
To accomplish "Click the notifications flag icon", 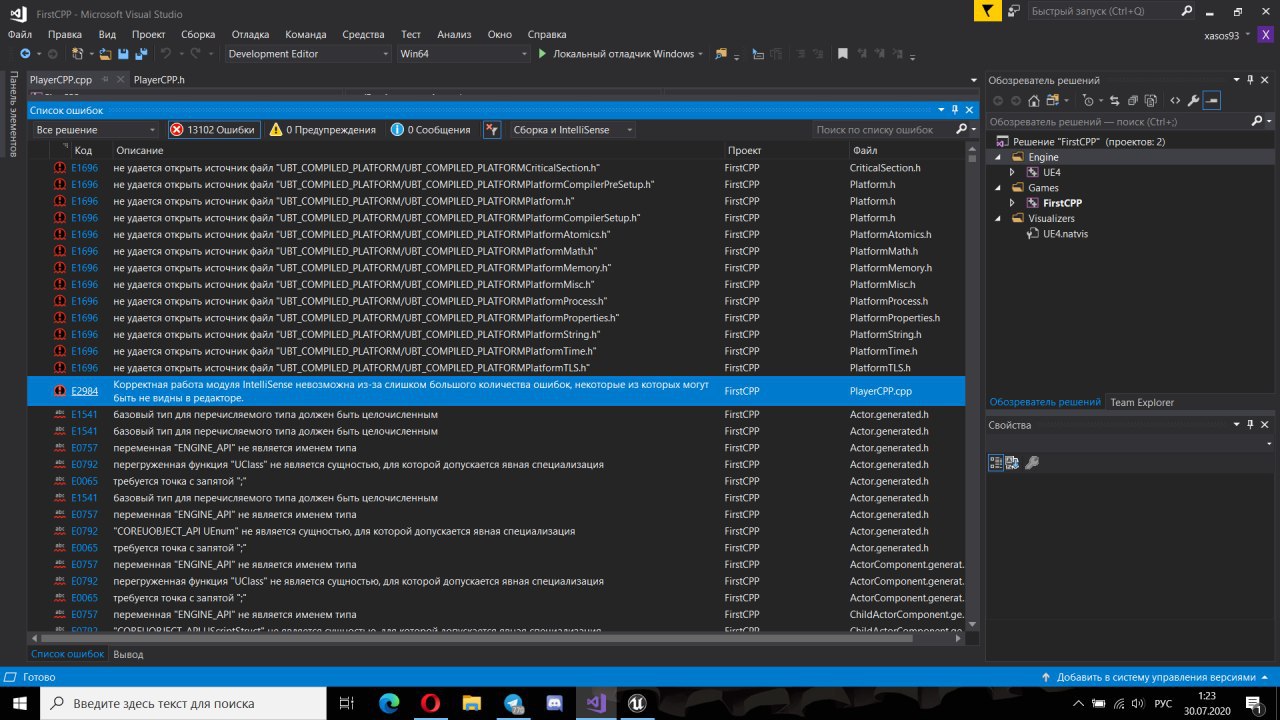I will pos(988,11).
